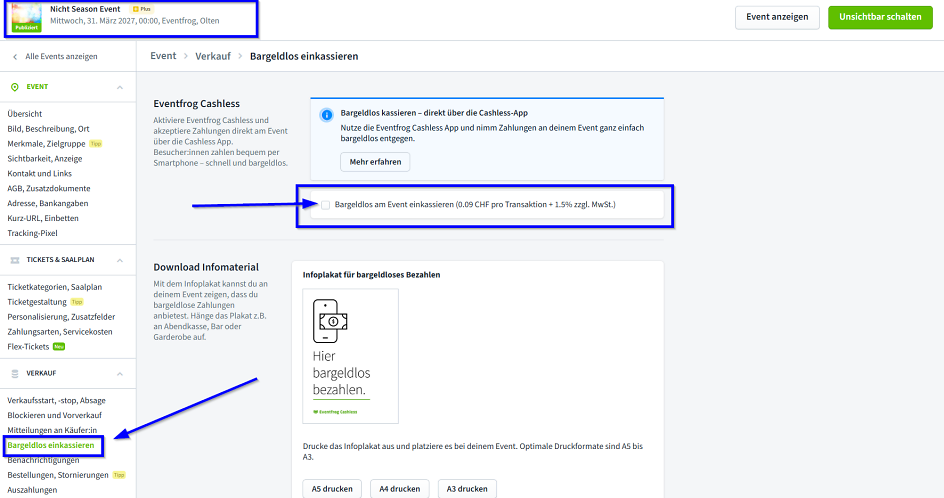Collapse the TICKETS & SAALPLAN section
This screenshot has width=944, height=498.
click(120, 260)
